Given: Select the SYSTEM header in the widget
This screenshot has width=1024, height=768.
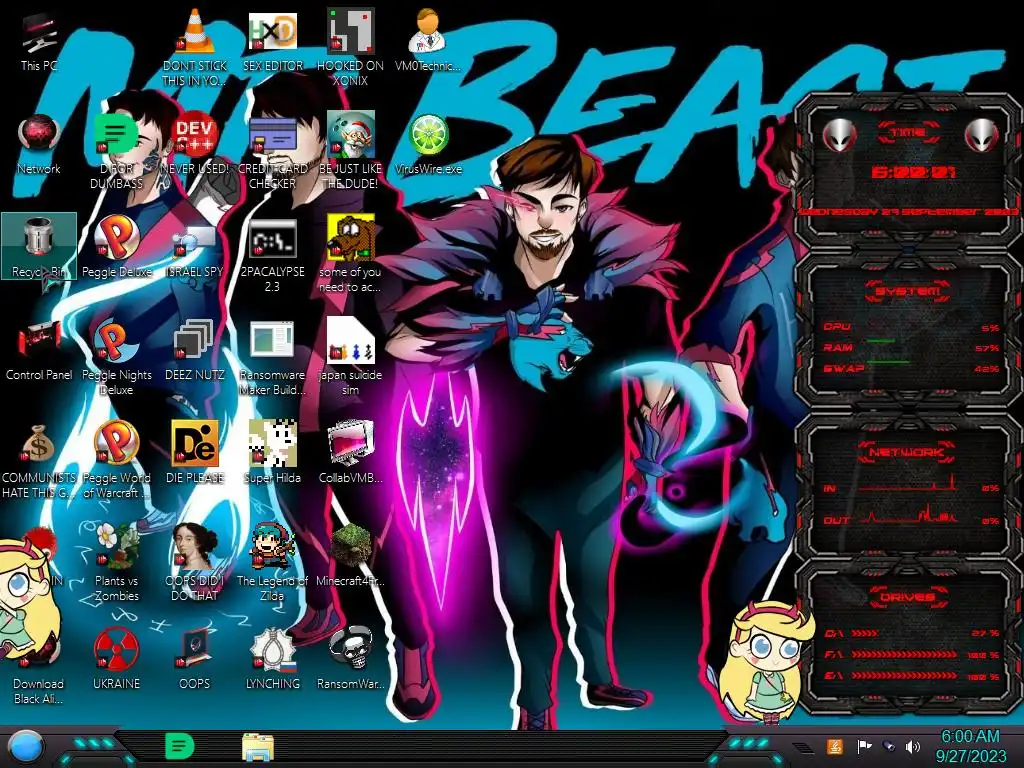Looking at the screenshot, I should pyautogui.click(x=908, y=291).
